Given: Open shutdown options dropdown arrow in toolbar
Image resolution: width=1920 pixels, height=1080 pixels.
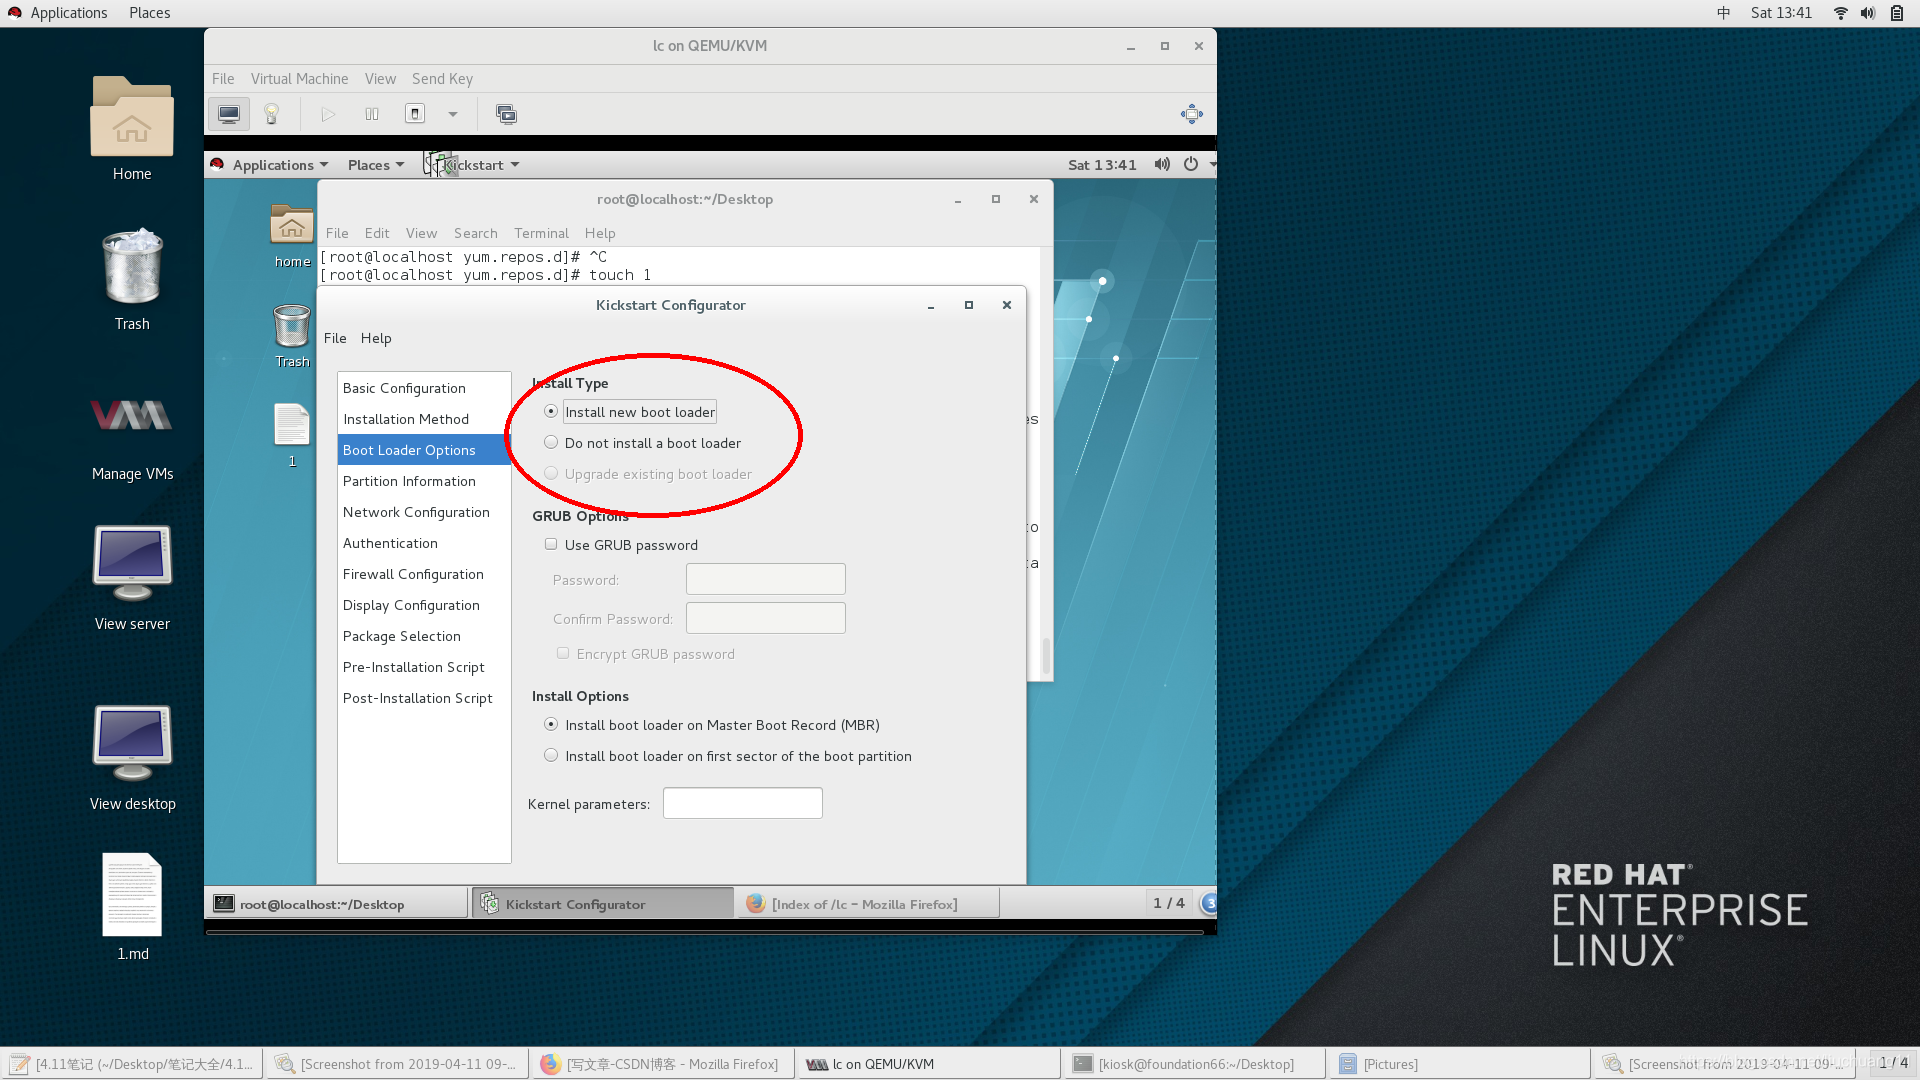Looking at the screenshot, I should tap(453, 114).
